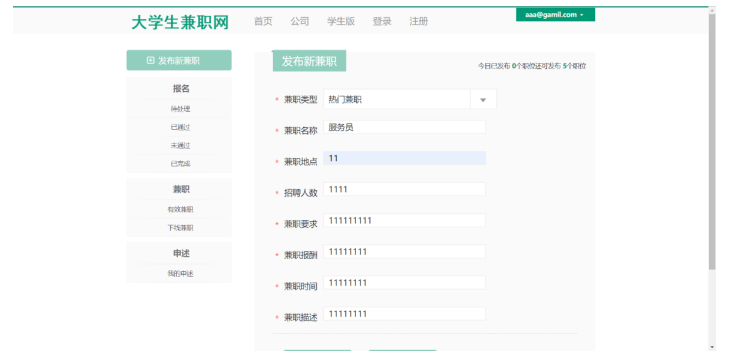Focus the 兼职地点 input field
The image size is (750, 361).
(405, 158)
